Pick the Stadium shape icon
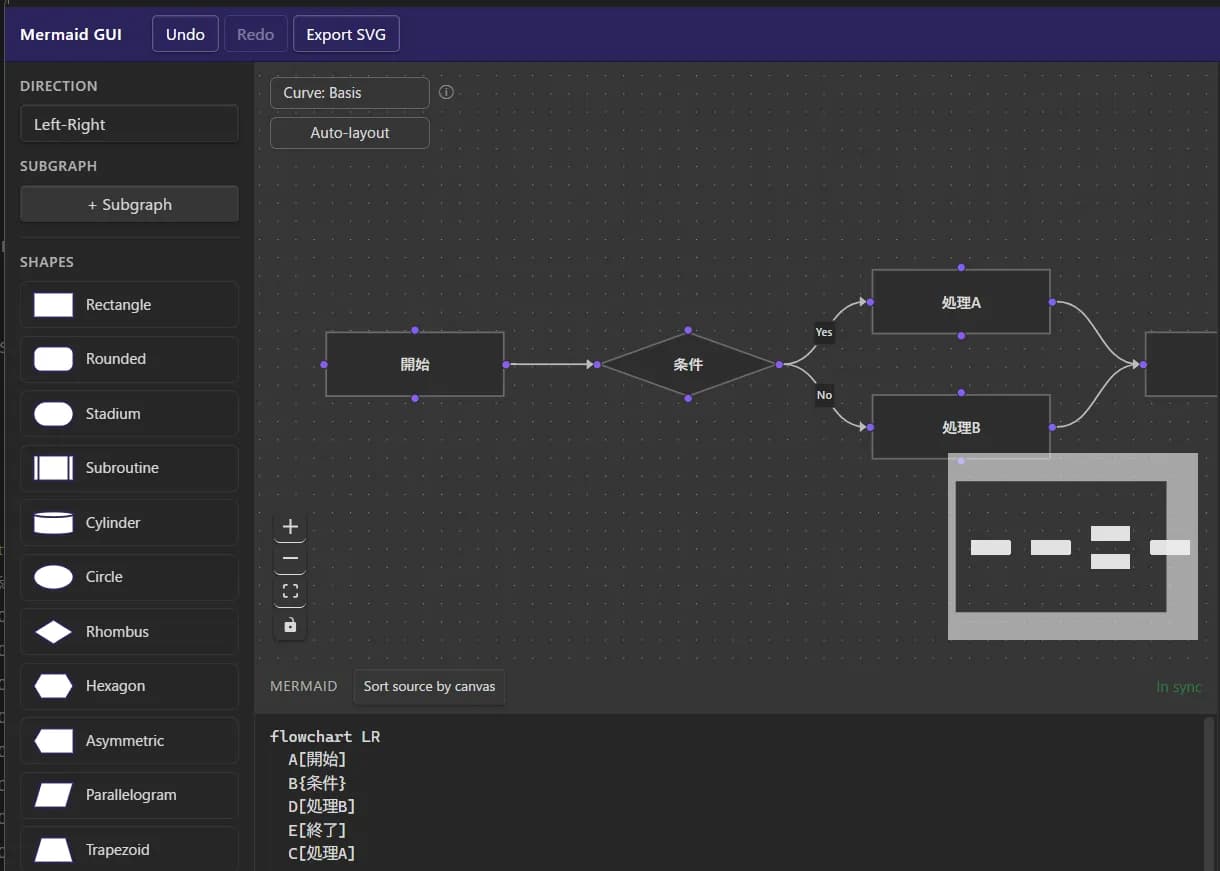This screenshot has width=1220, height=871. click(53, 414)
